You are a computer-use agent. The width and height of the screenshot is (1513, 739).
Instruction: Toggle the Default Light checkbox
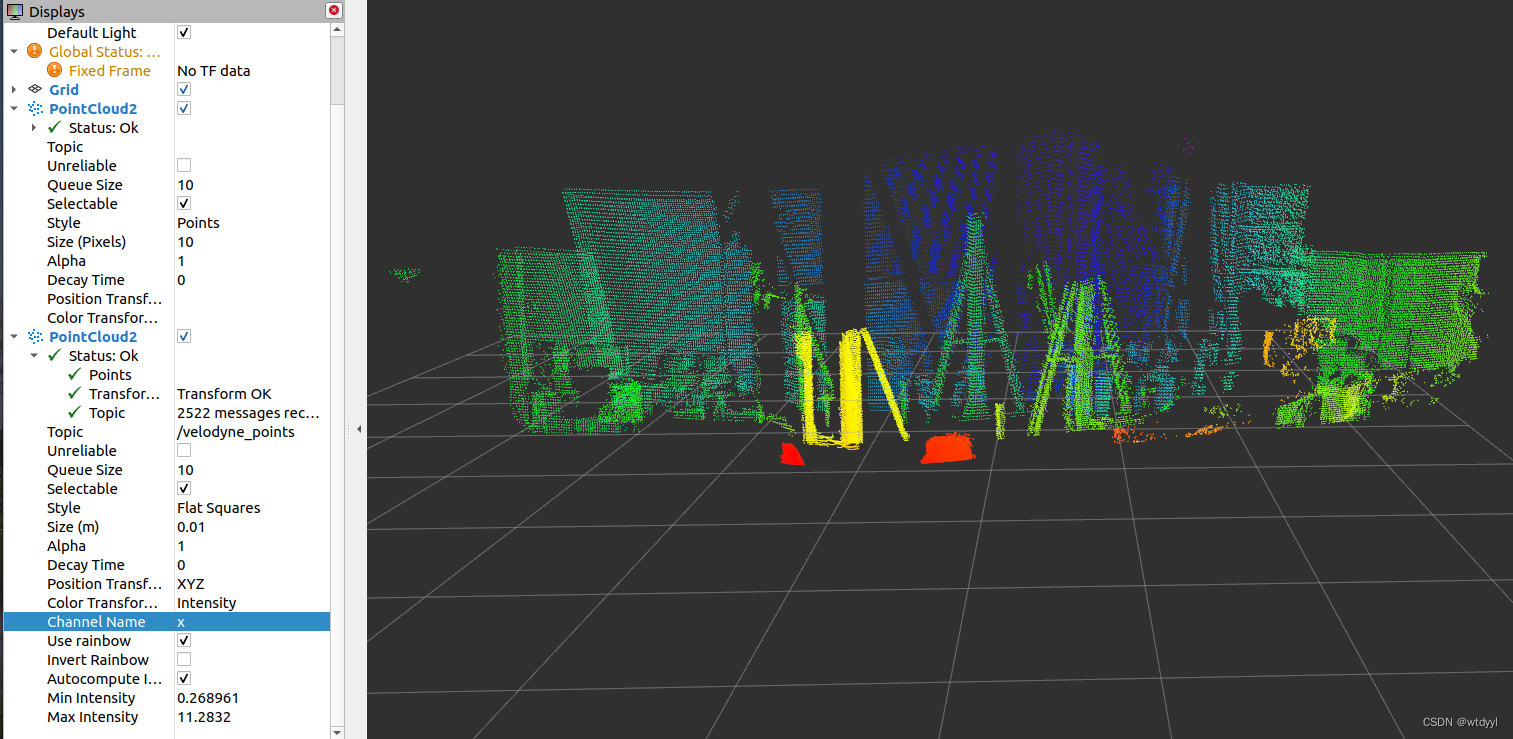(x=184, y=32)
